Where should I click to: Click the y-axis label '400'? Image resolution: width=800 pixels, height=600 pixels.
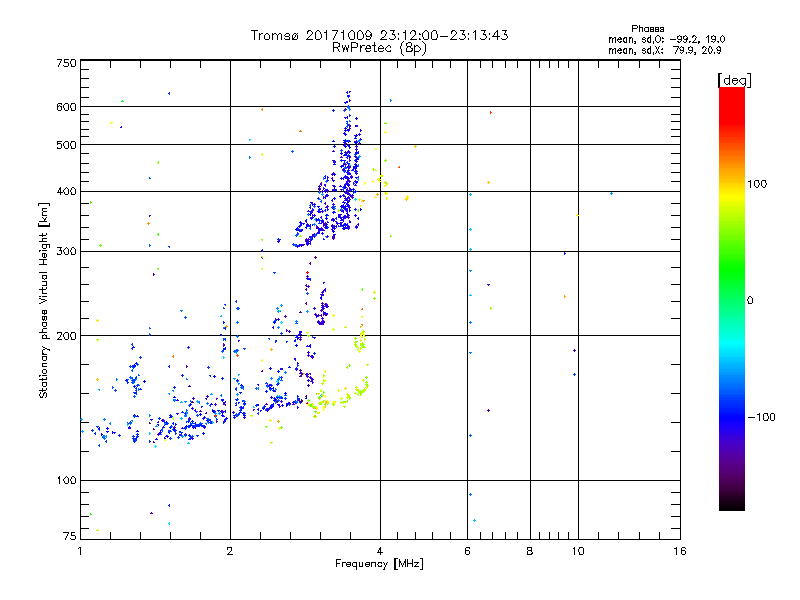click(x=66, y=191)
